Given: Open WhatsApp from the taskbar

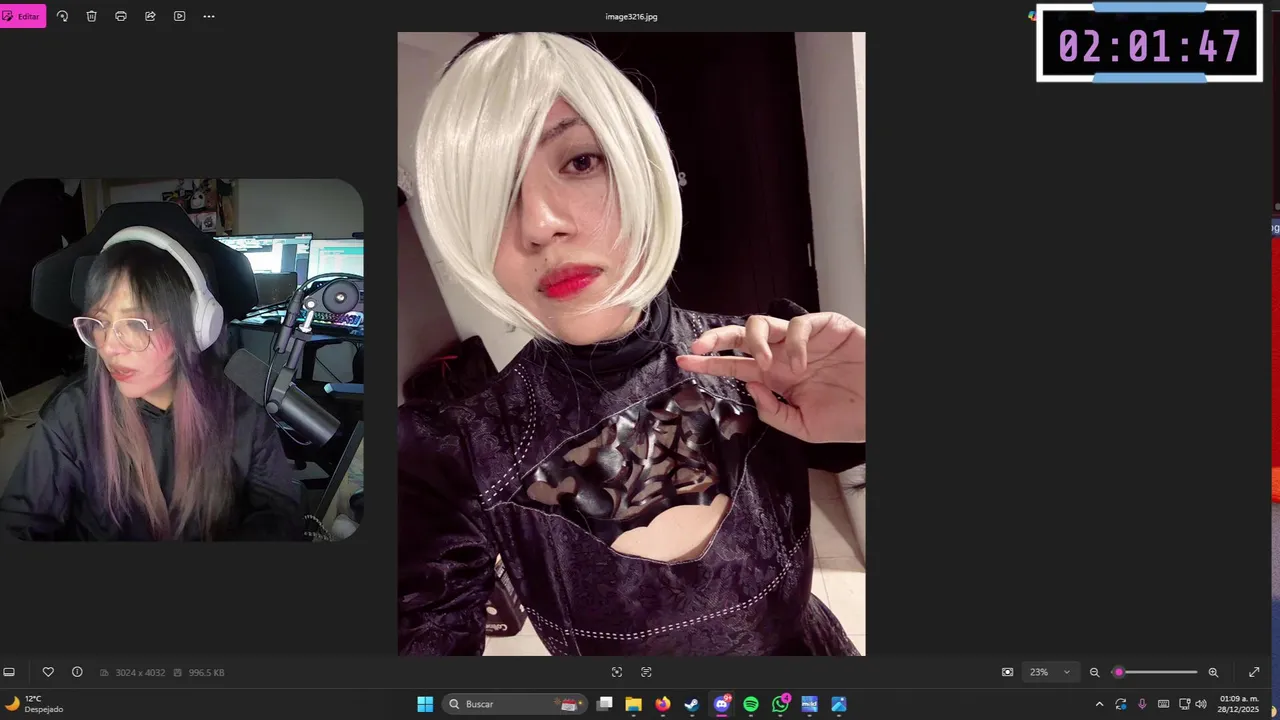Looking at the screenshot, I should point(780,704).
